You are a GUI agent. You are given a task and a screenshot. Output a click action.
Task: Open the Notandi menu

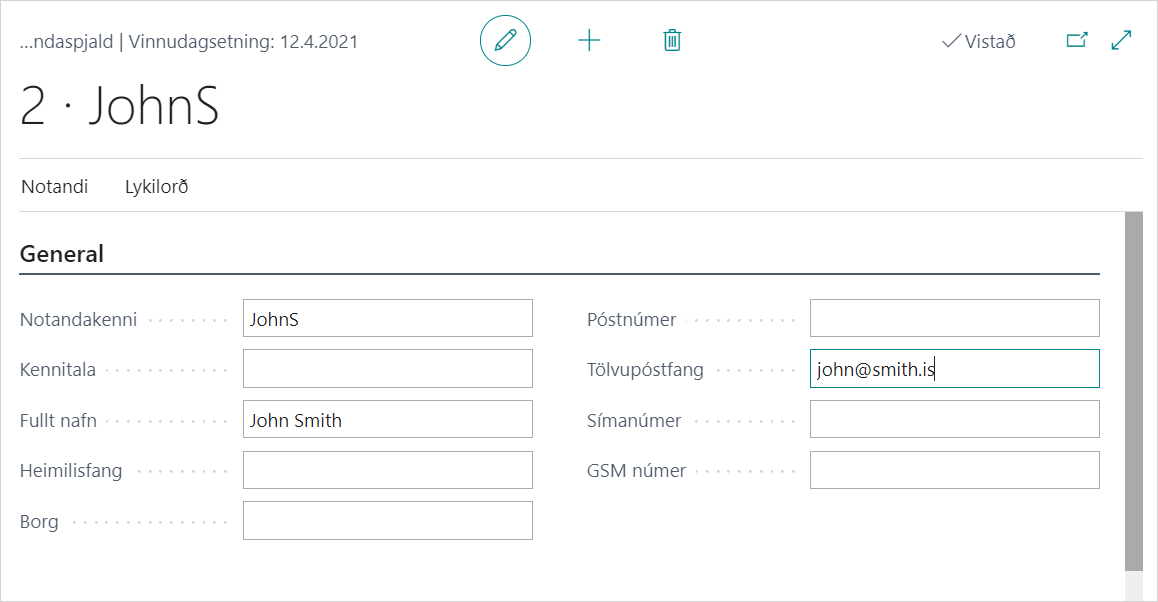tap(55, 187)
